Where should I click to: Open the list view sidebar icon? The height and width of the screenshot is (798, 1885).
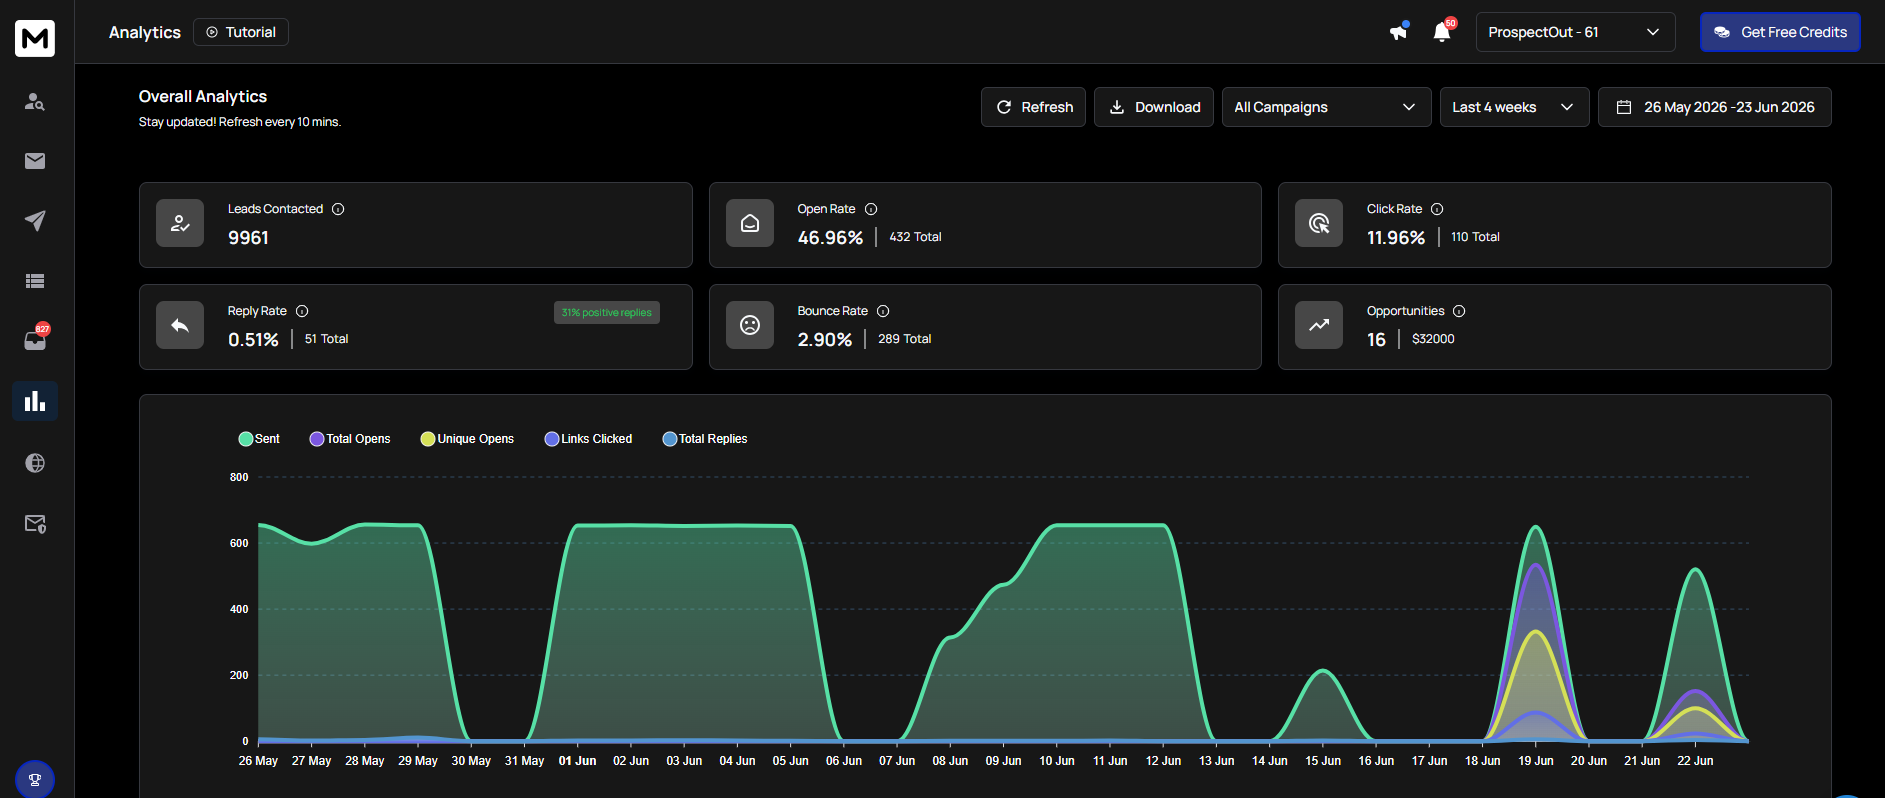point(35,281)
